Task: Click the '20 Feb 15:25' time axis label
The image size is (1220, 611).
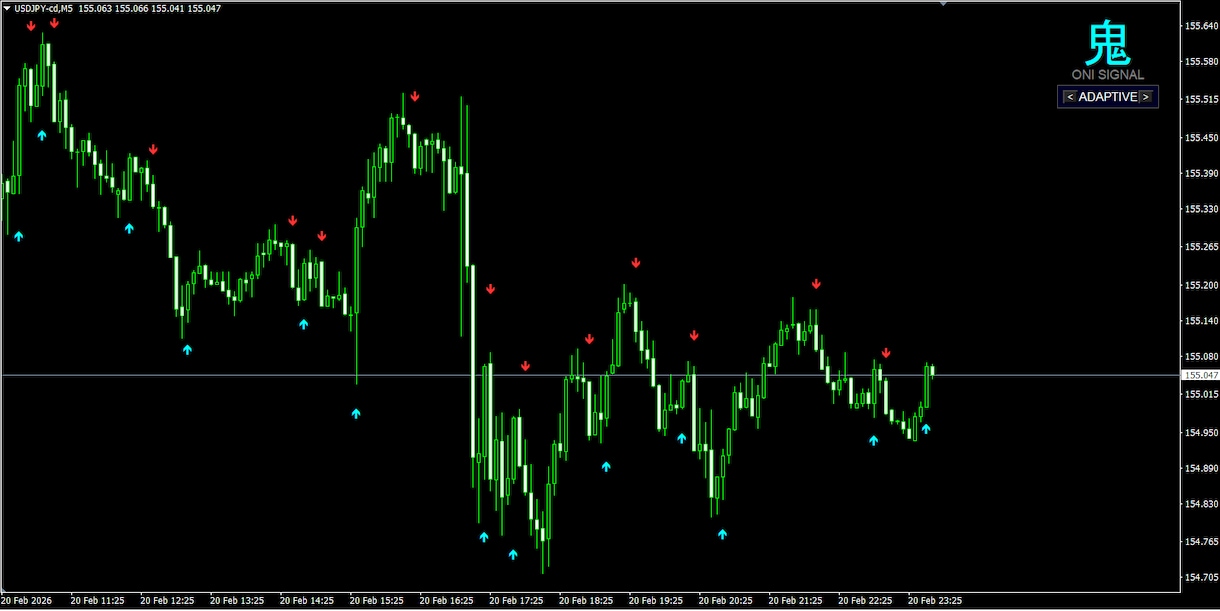Action: (x=377, y=601)
